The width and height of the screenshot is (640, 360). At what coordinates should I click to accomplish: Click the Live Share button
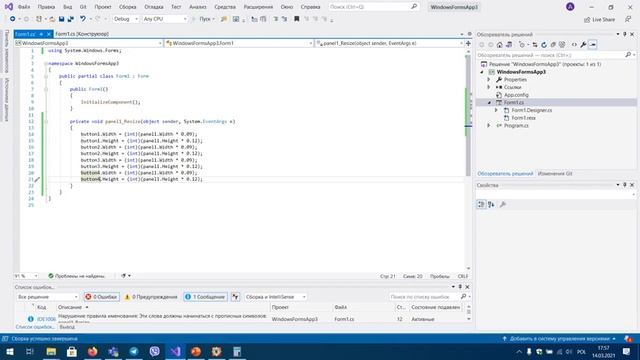(599, 20)
